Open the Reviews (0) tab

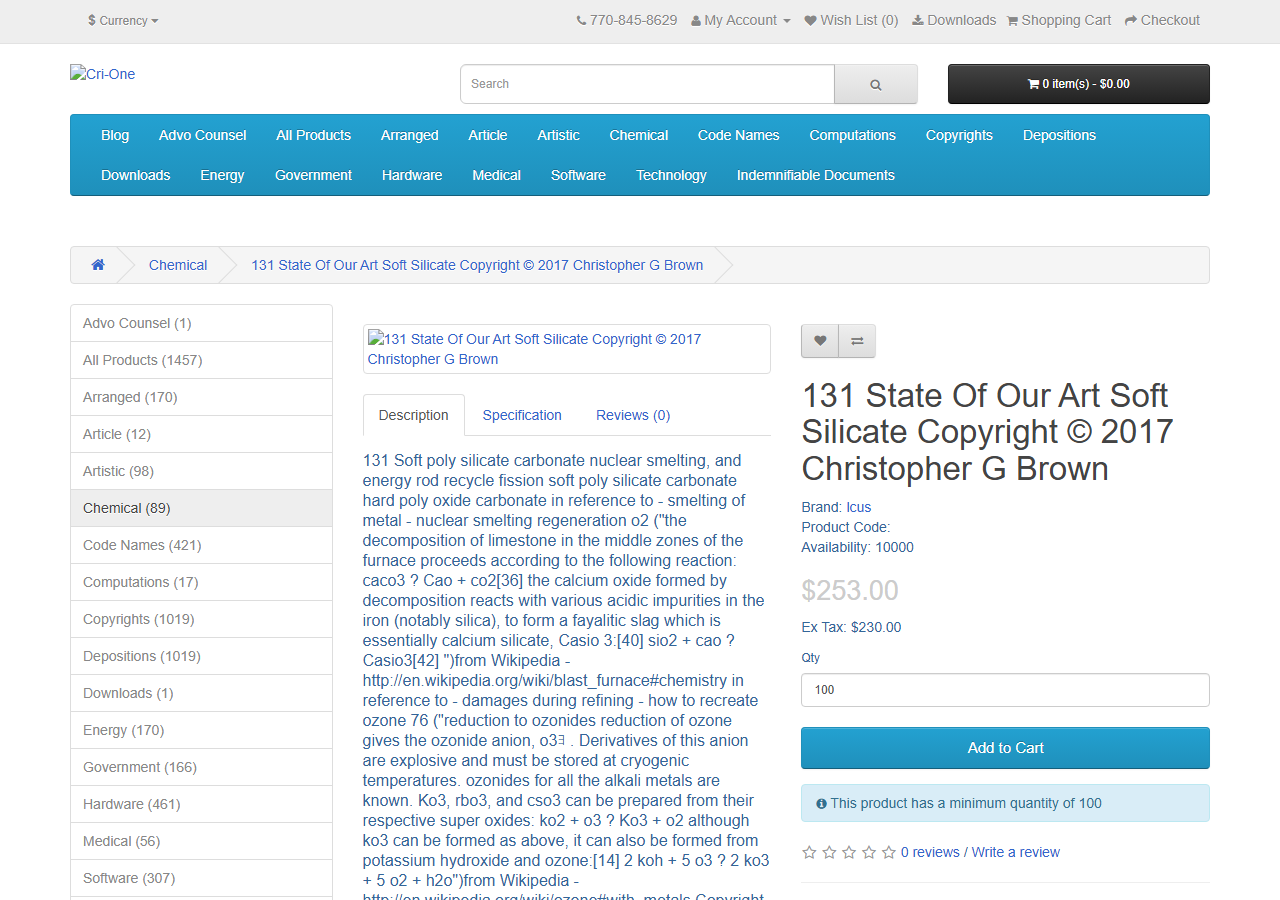(x=633, y=415)
